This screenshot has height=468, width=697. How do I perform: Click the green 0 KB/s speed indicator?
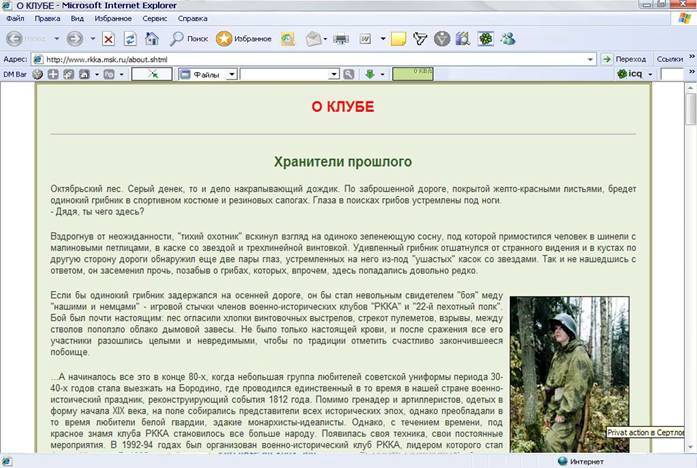413,74
